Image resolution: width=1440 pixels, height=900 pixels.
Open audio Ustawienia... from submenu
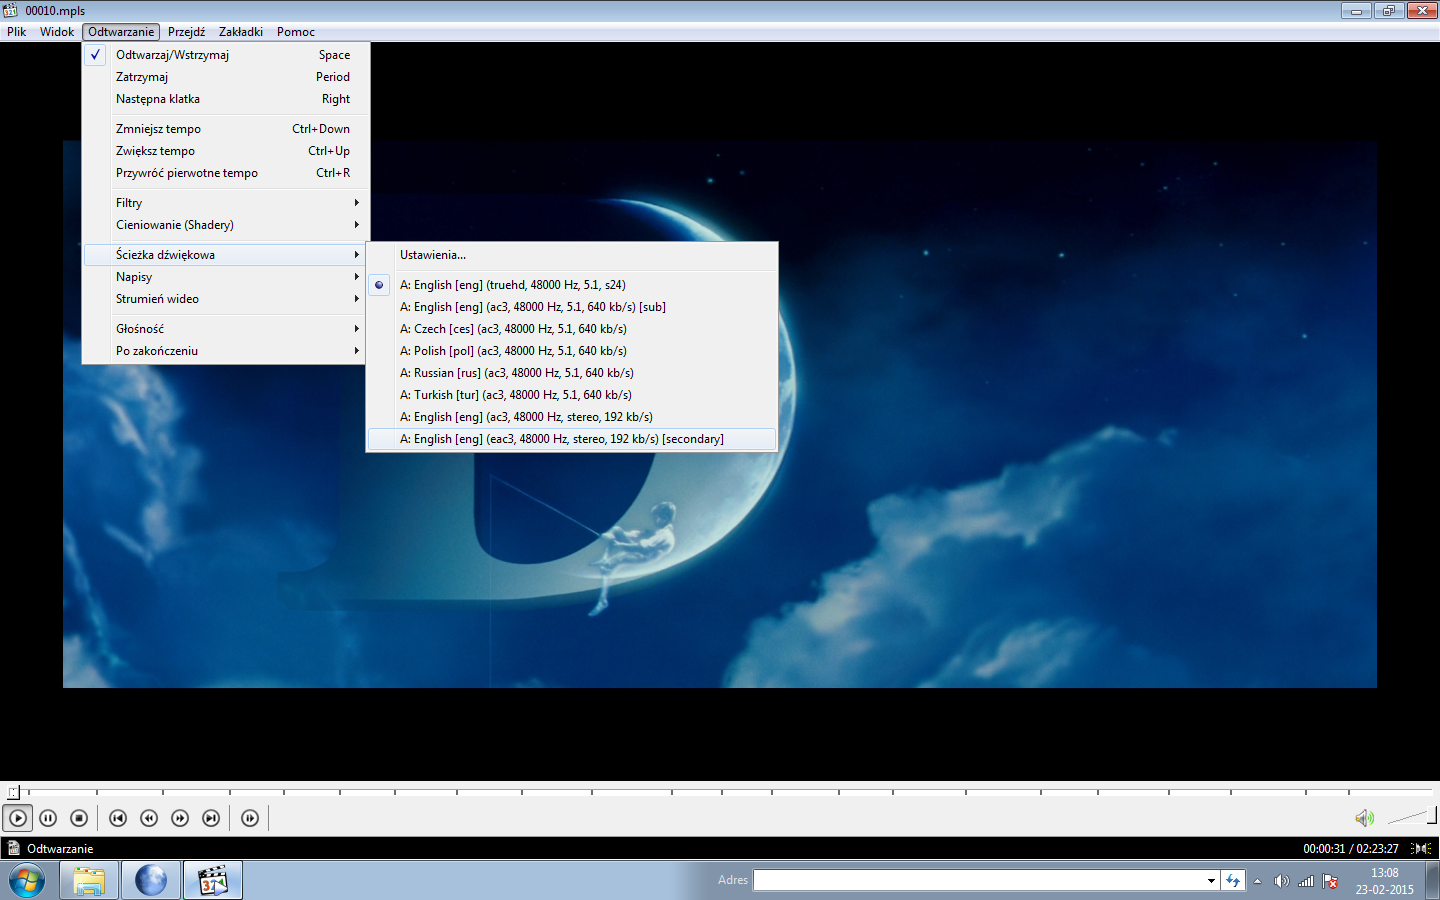571,255
